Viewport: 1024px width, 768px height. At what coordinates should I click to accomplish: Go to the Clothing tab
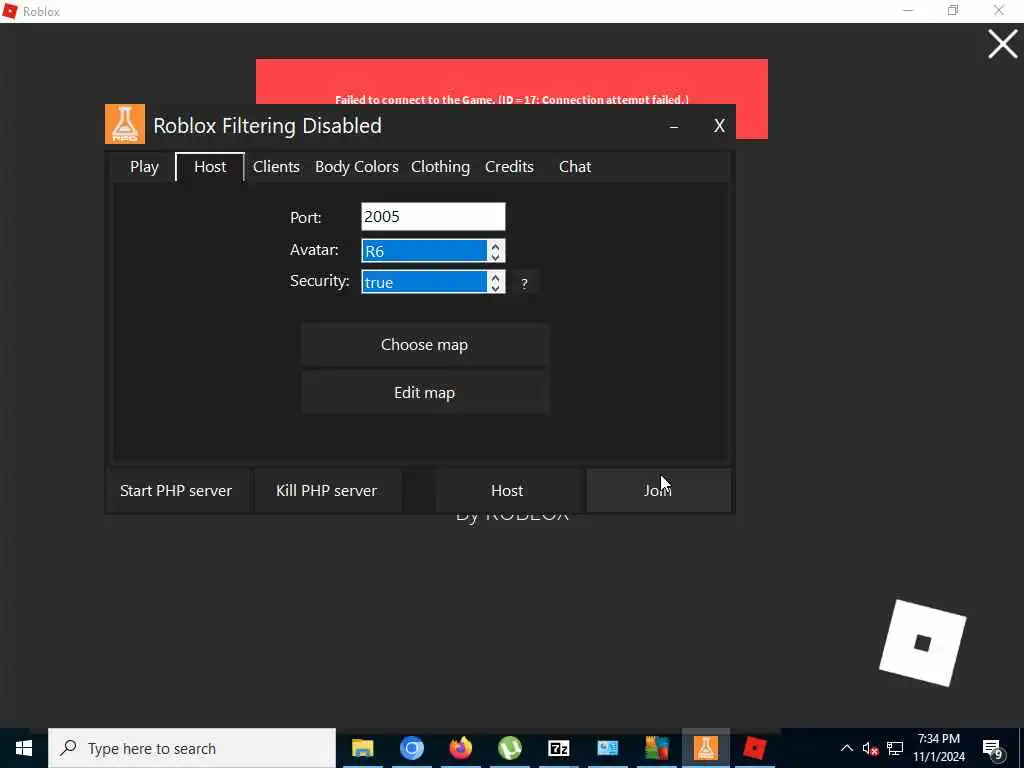440,167
